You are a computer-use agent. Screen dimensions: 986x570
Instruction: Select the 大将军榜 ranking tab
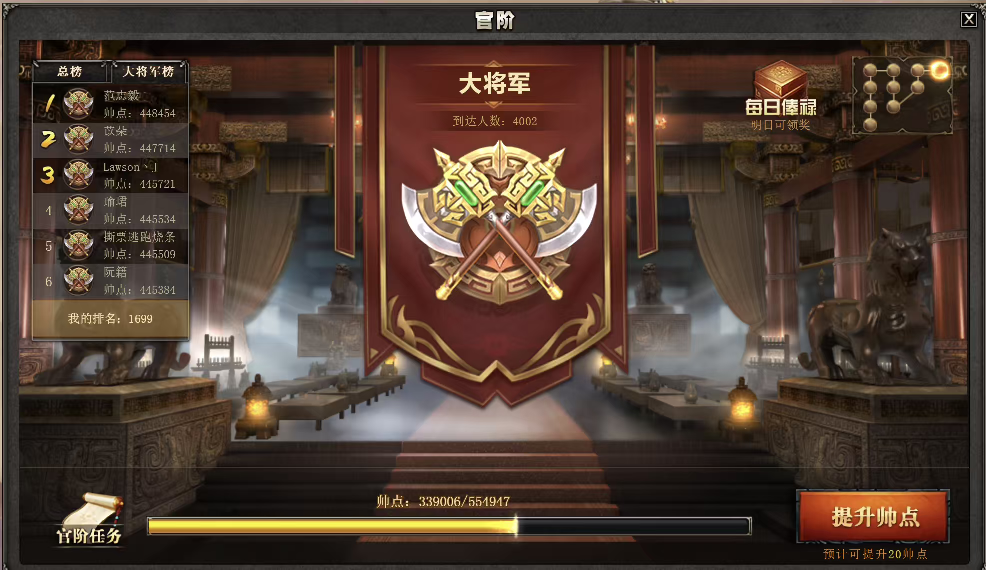[148, 72]
